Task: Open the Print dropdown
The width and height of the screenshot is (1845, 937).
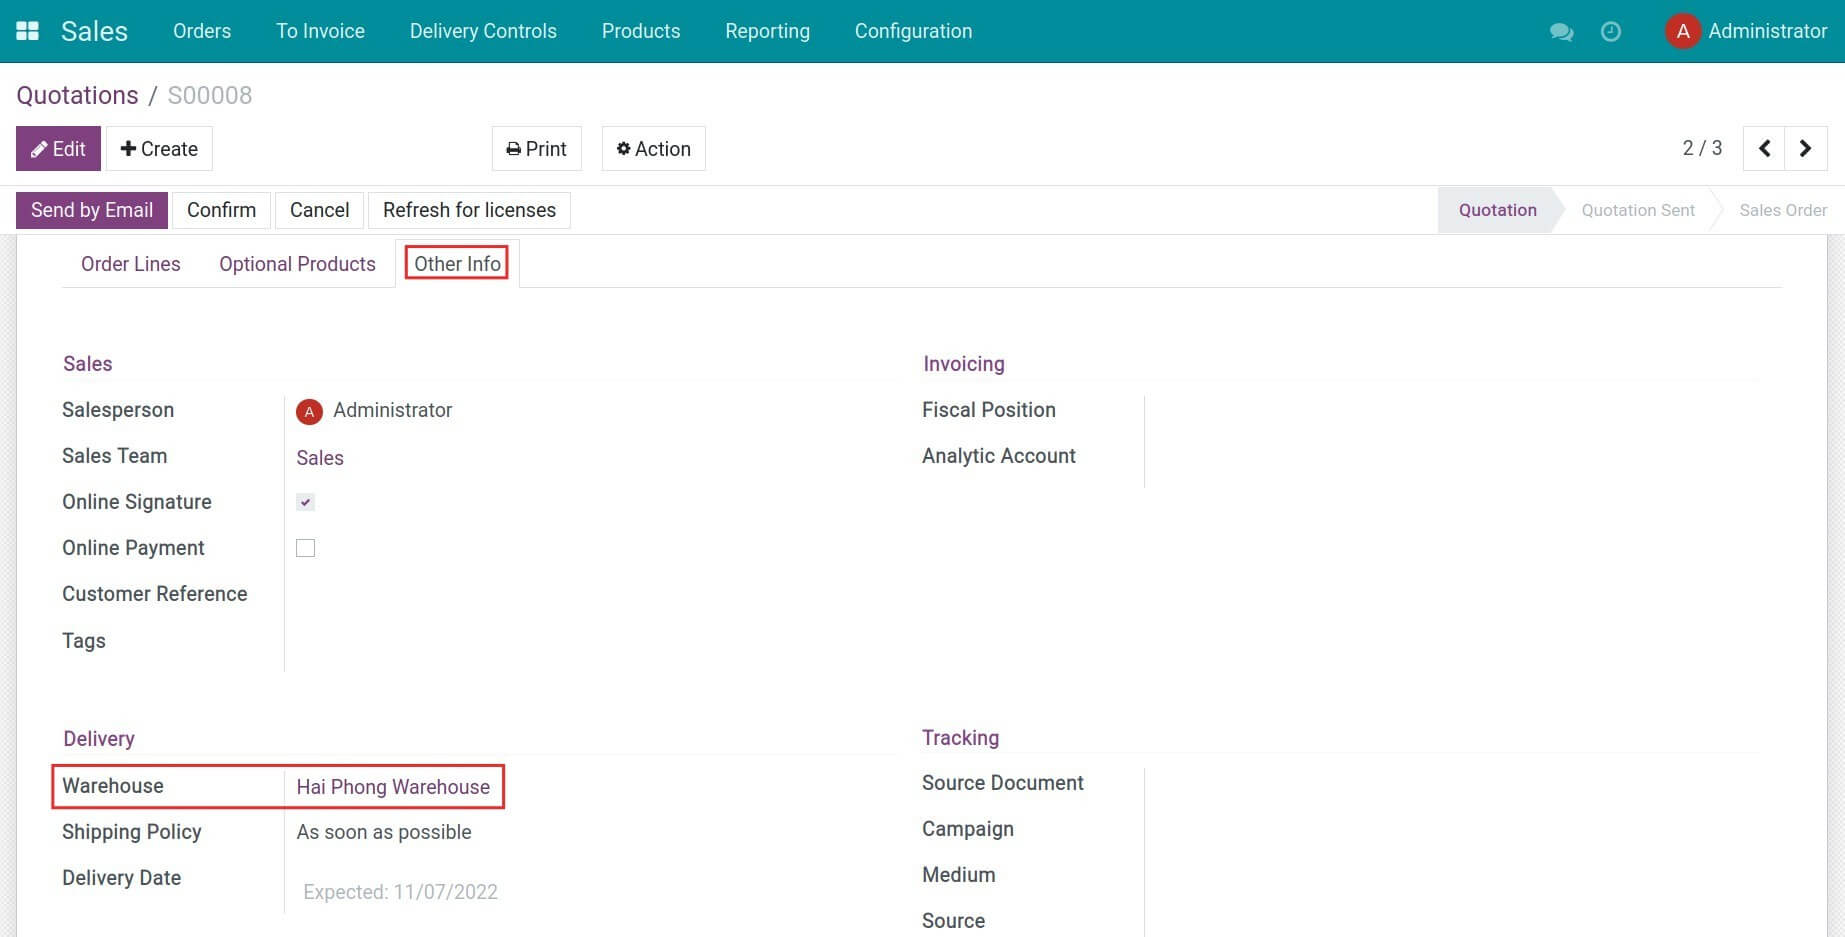Action: 536,149
